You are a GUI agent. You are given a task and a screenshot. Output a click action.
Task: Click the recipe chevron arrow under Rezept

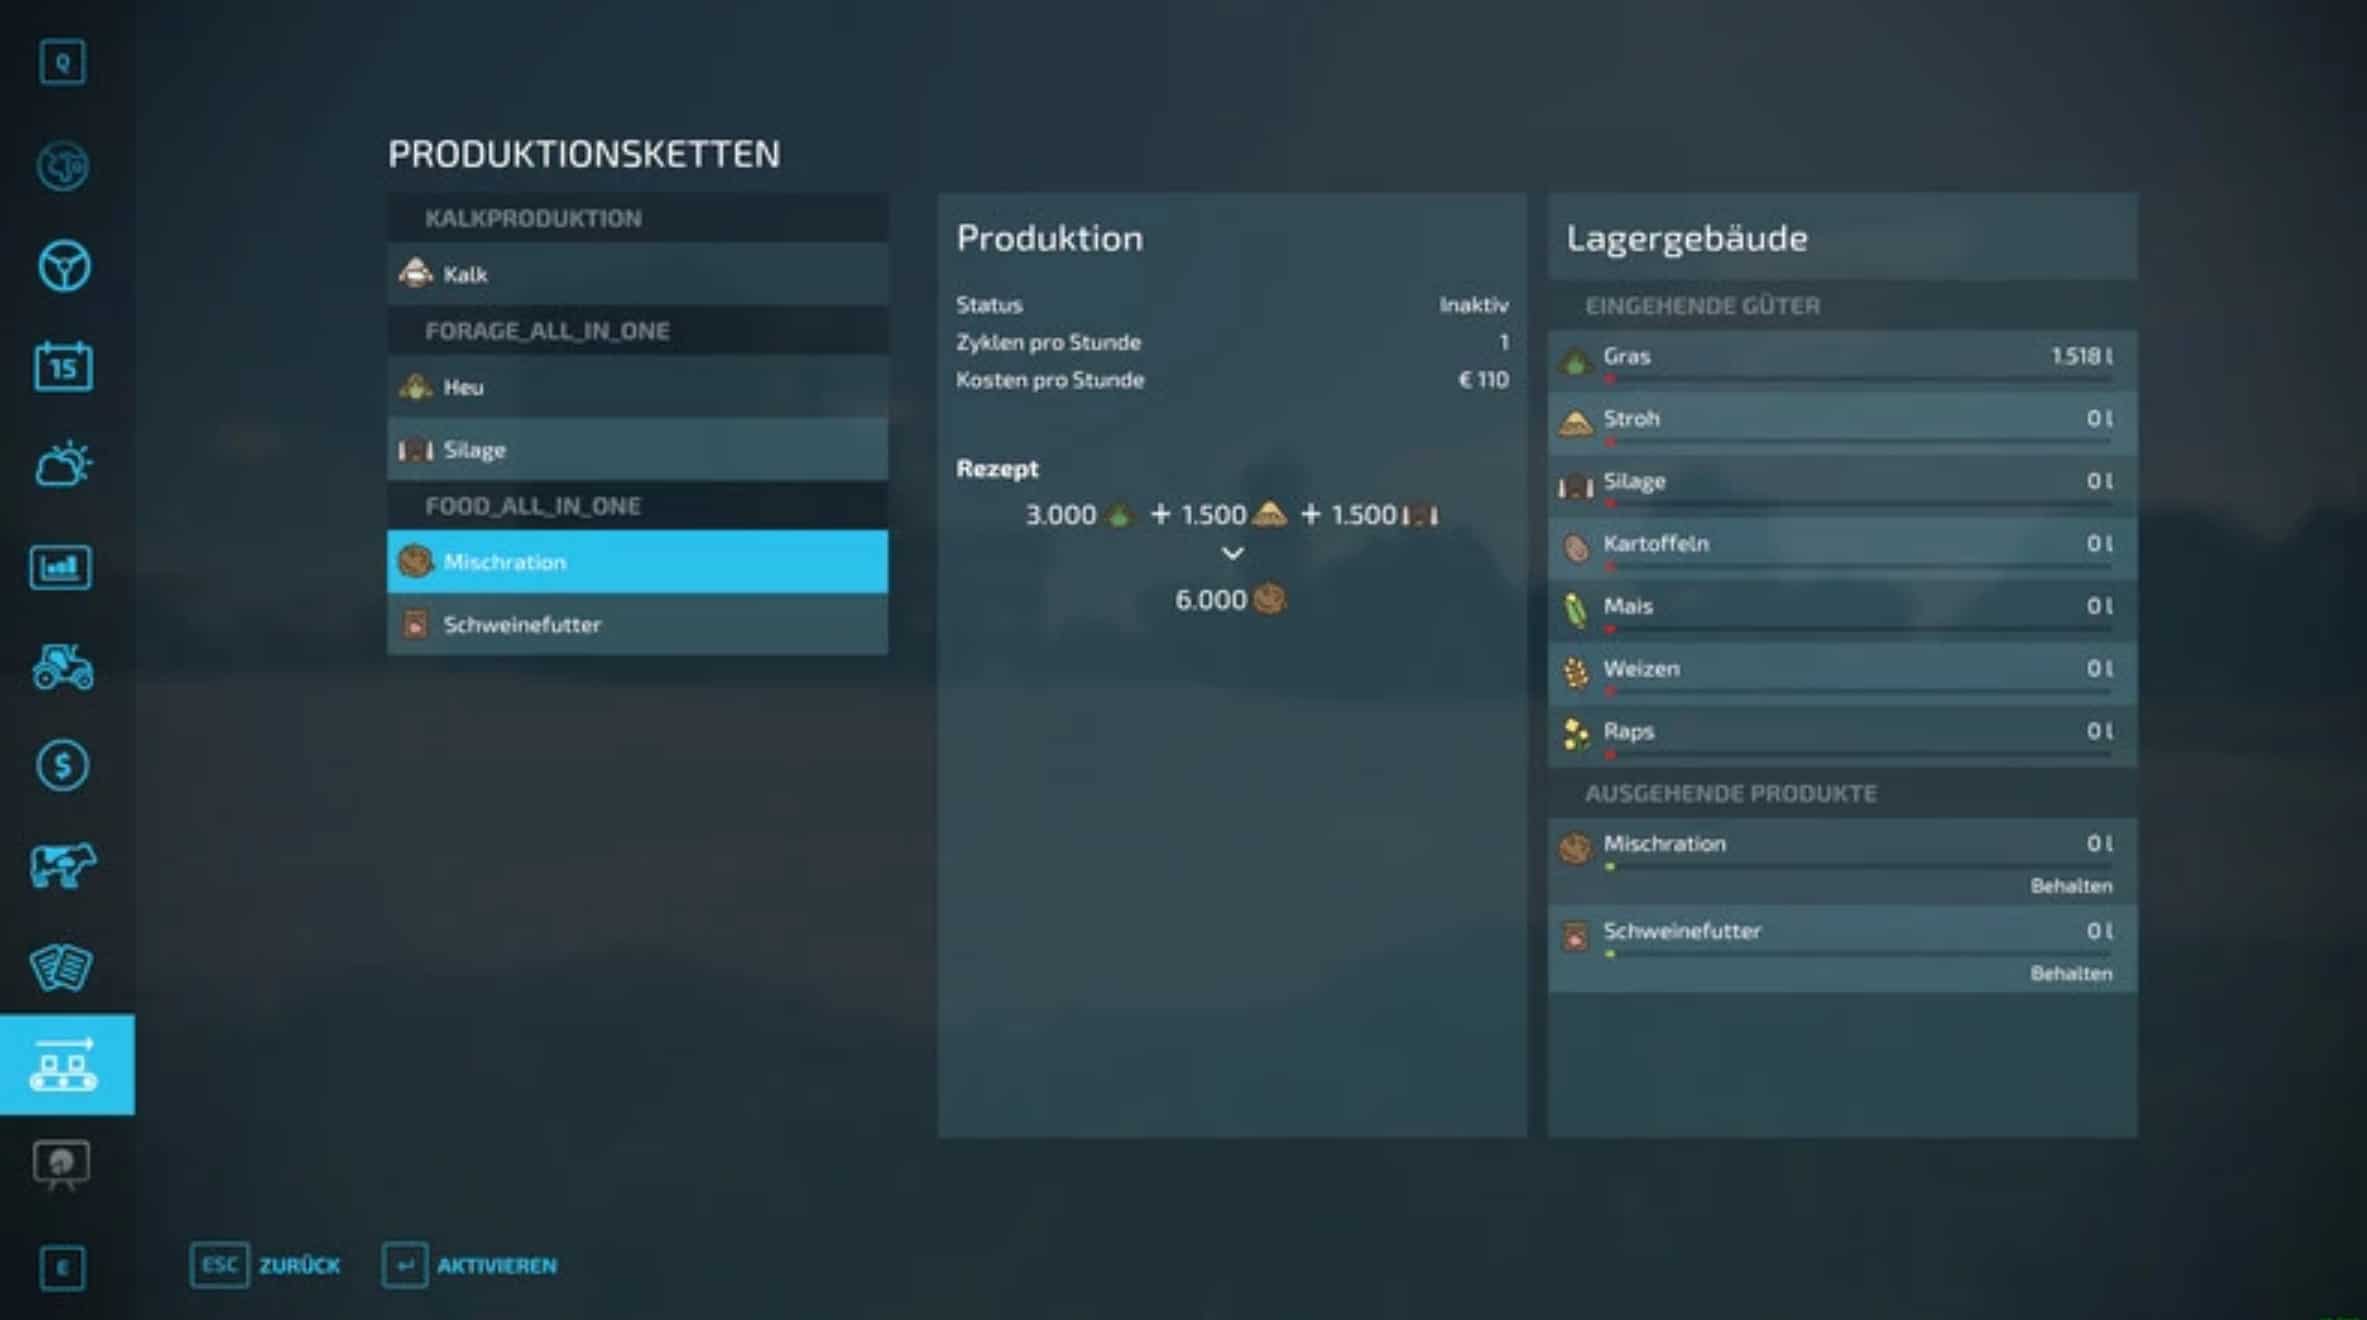pyautogui.click(x=1232, y=553)
